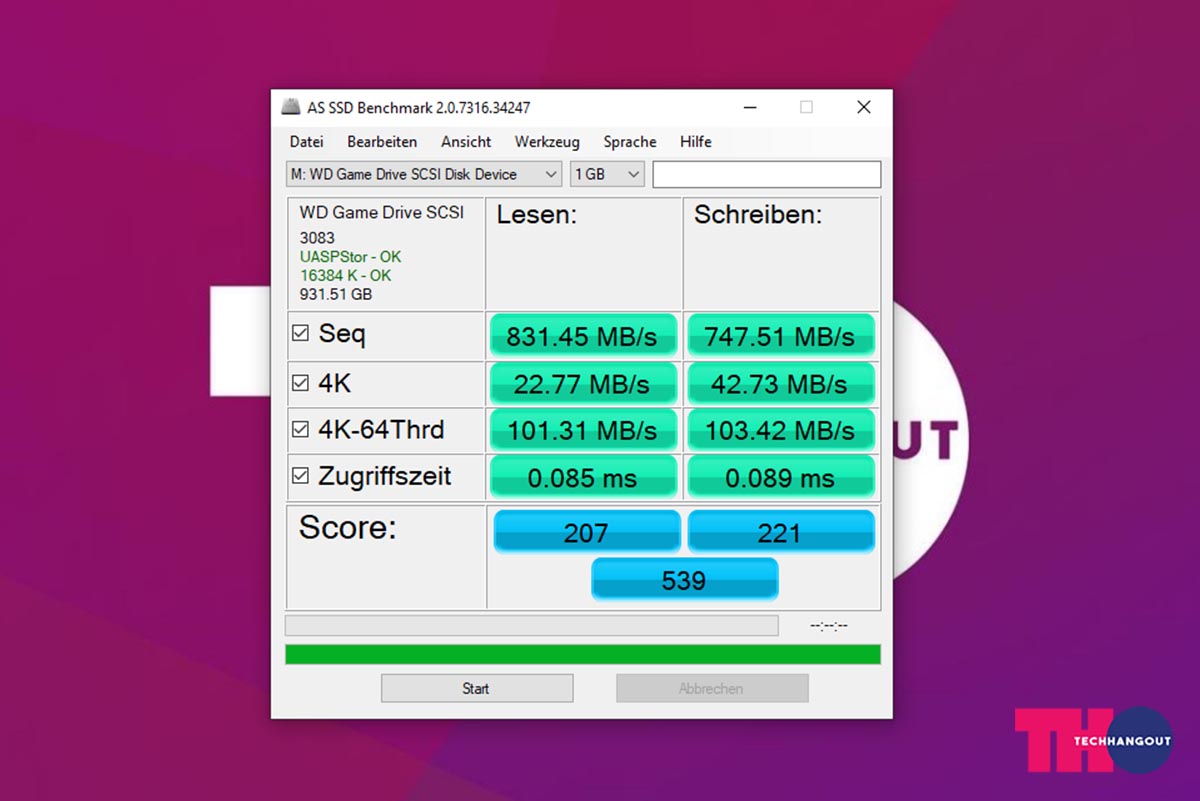Open the Werkzeug menu
Image resolution: width=1200 pixels, height=801 pixels.
[547, 142]
